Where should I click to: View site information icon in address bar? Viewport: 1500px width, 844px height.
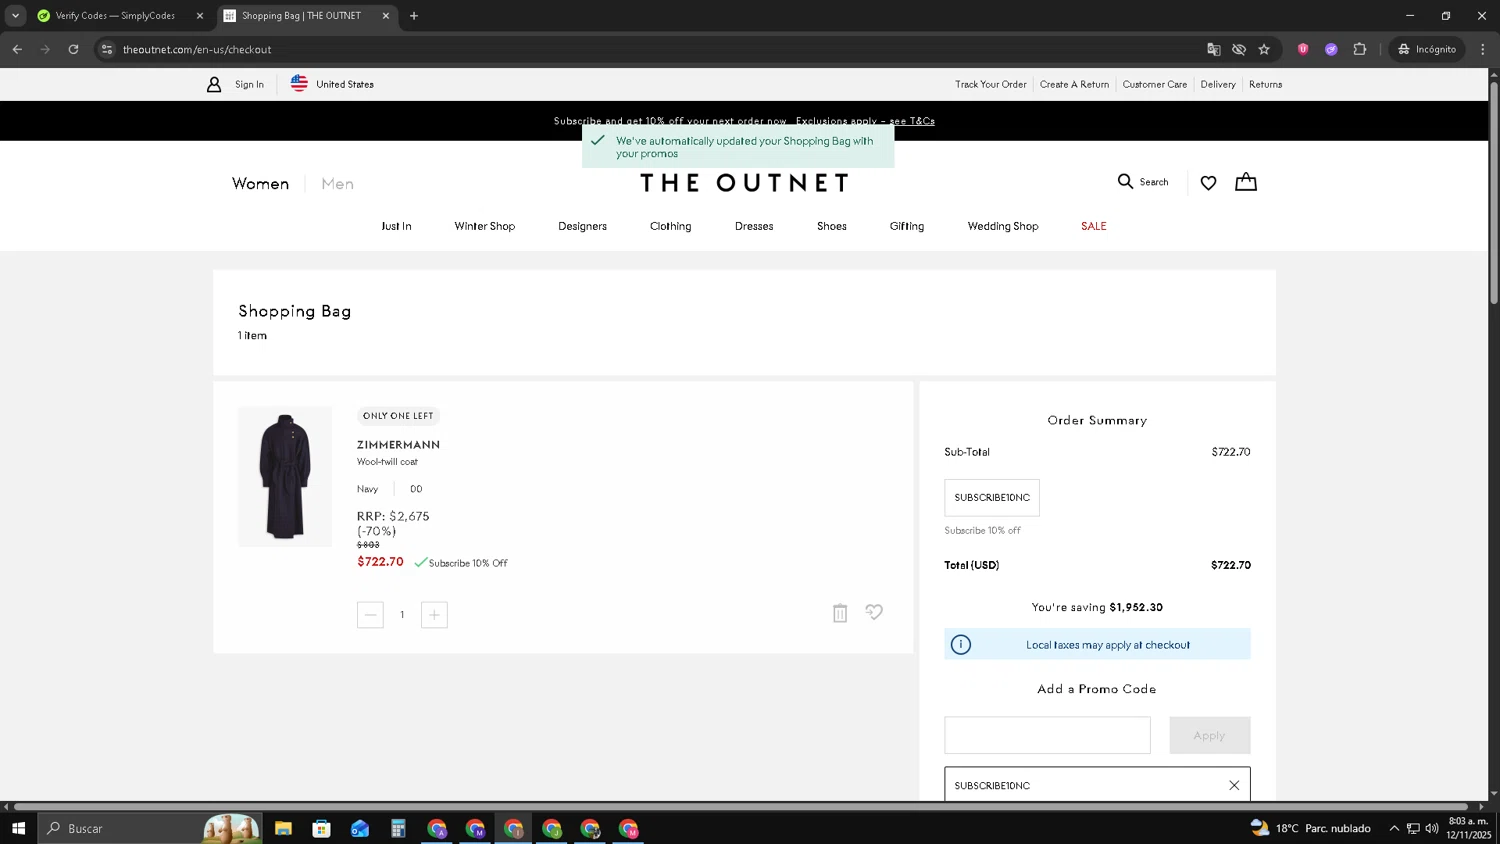[107, 49]
